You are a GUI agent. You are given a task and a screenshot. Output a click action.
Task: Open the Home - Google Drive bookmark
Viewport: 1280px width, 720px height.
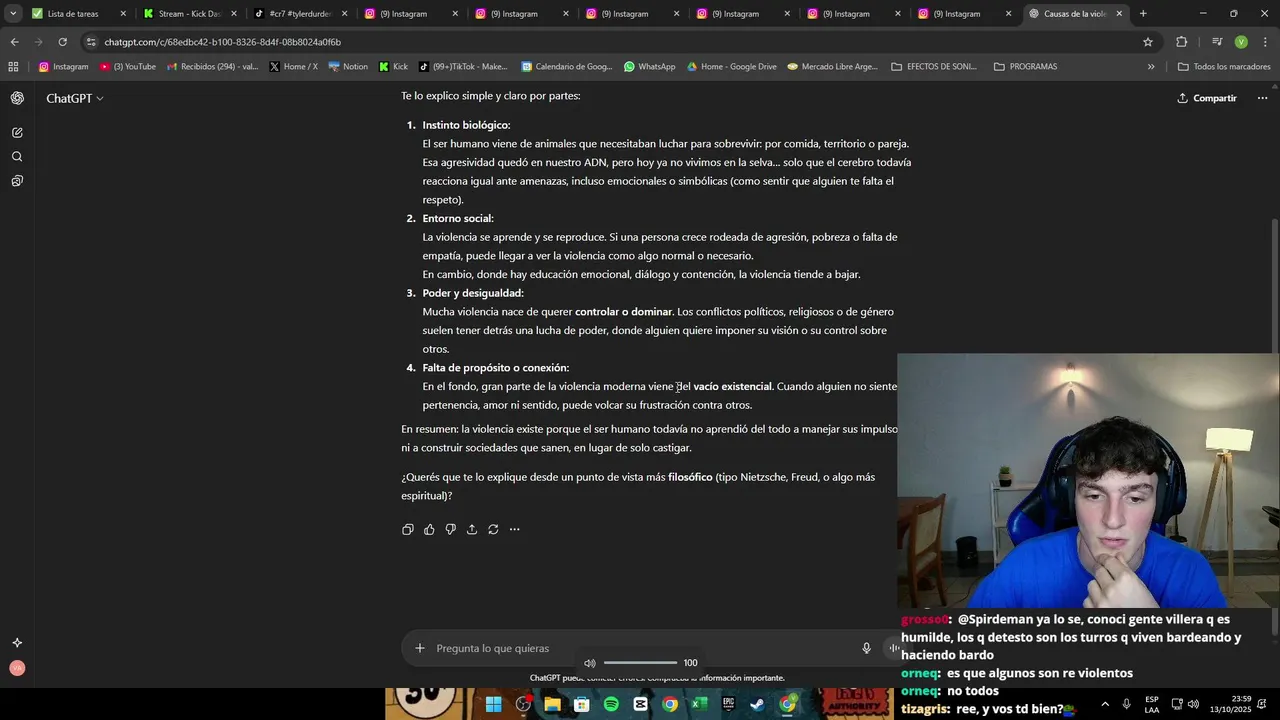click(x=731, y=67)
